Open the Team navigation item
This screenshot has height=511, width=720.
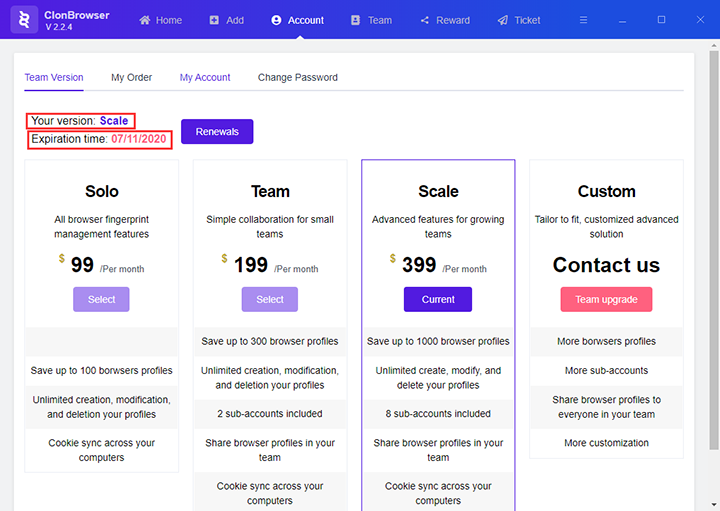coord(371,20)
